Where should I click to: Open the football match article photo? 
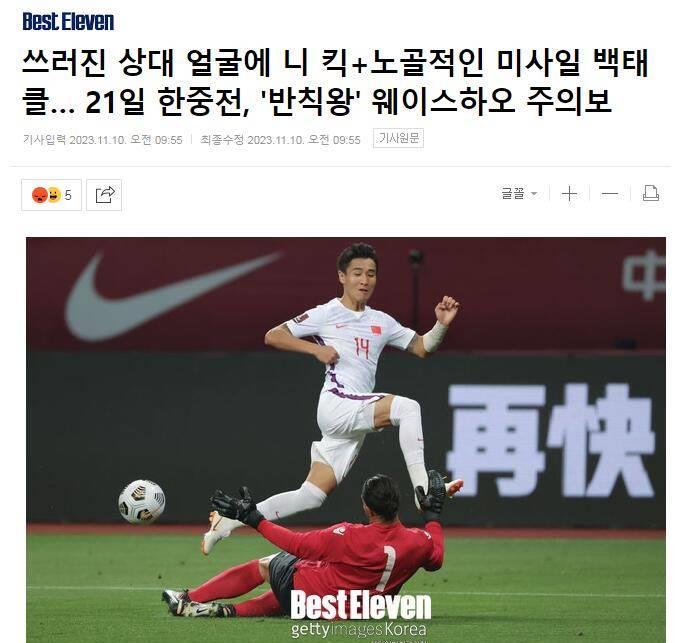coord(346,440)
